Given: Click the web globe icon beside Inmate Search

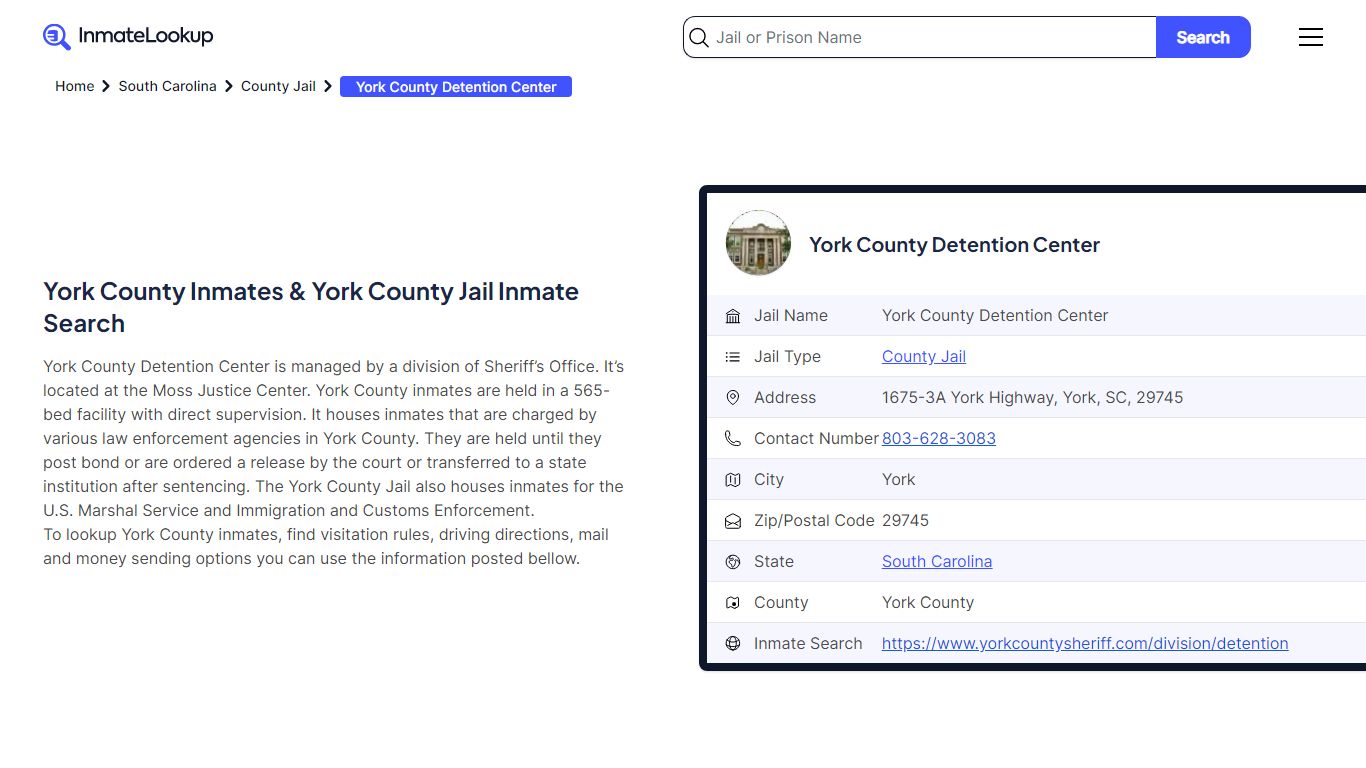Looking at the screenshot, I should click(x=733, y=644).
